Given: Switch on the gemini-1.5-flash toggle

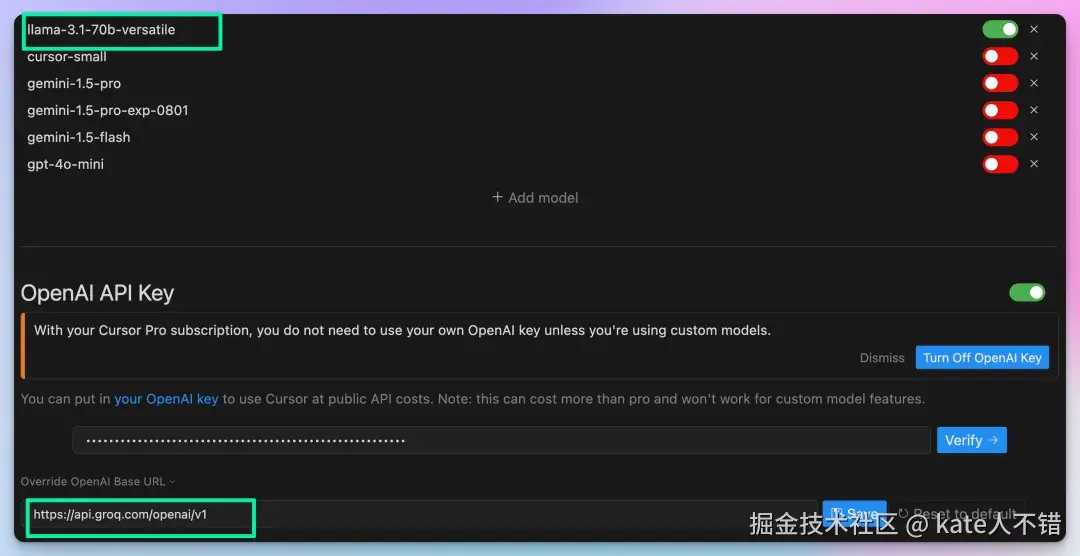Looking at the screenshot, I should pos(1000,137).
